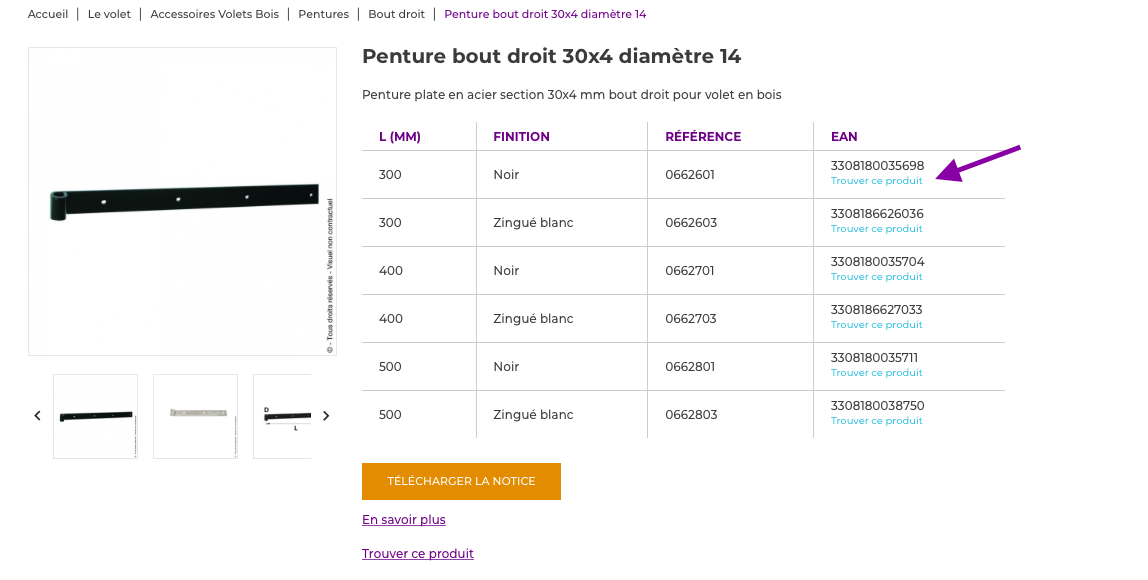Click the next thumbnail arrow
The height and width of the screenshot is (580, 1148).
tap(325, 416)
